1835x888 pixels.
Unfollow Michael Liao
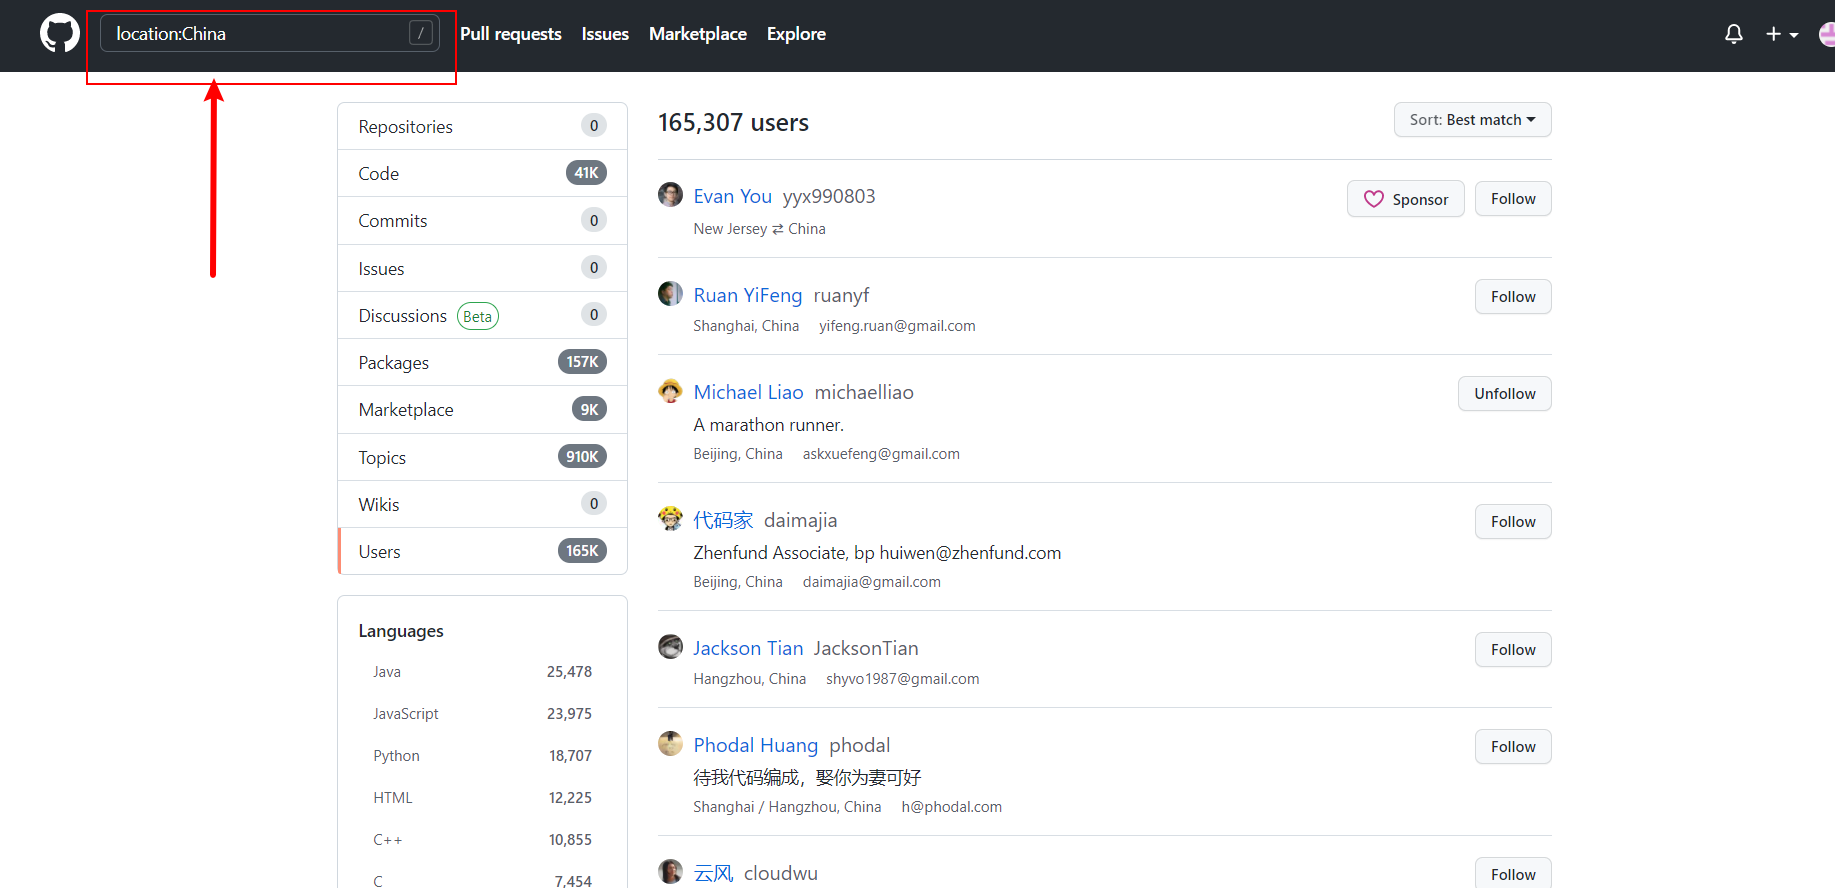1504,394
